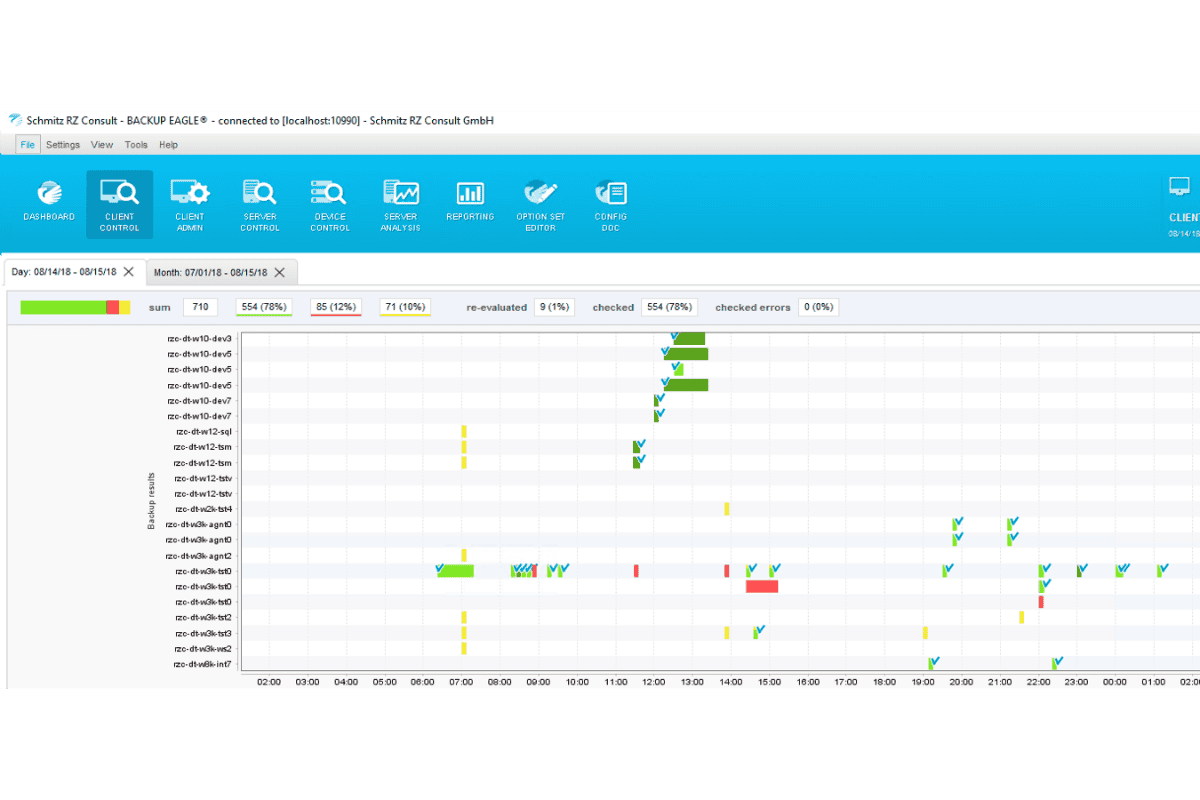Select row label rzc-dt-w8k-int7
This screenshot has height=800, width=1200.
pos(202,664)
